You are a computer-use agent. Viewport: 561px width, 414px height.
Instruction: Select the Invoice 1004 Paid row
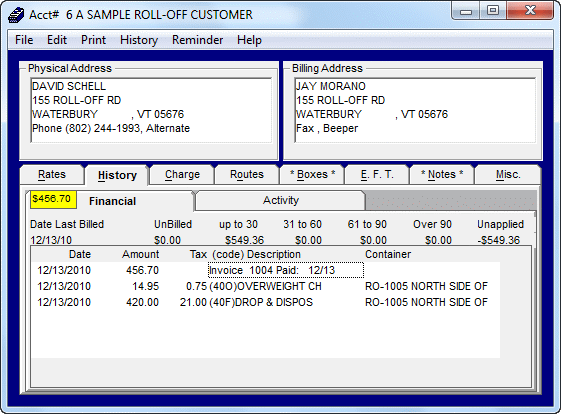tap(265, 270)
